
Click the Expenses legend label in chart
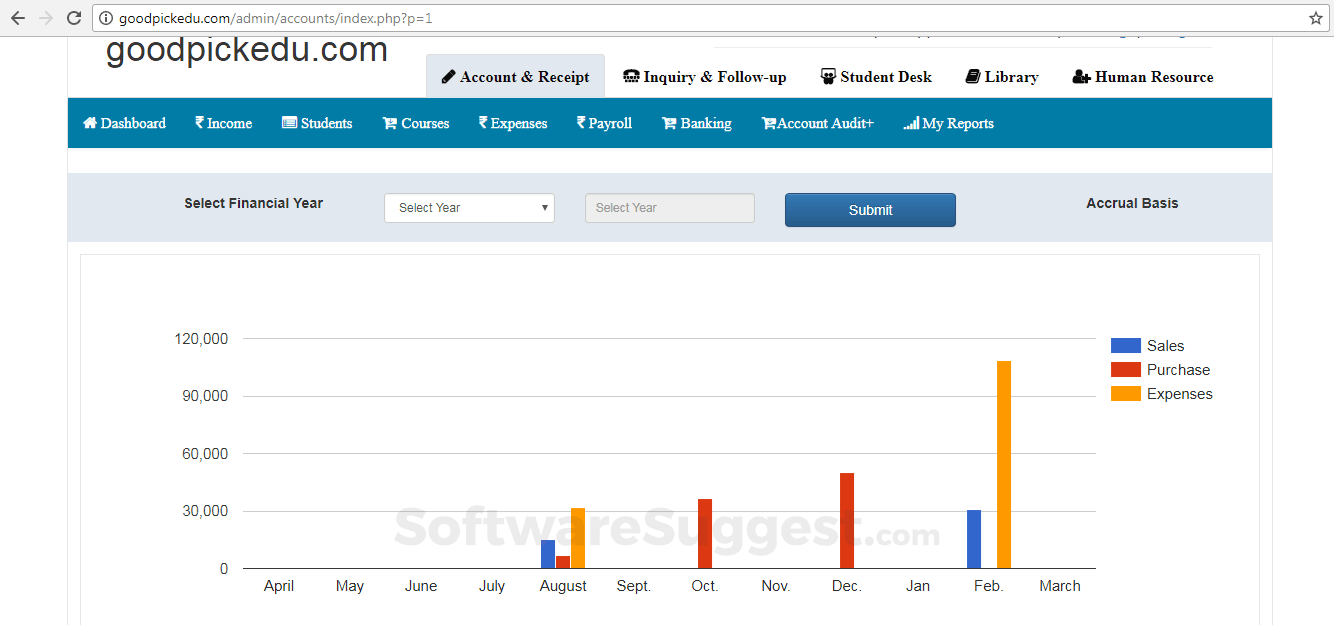(x=1180, y=394)
